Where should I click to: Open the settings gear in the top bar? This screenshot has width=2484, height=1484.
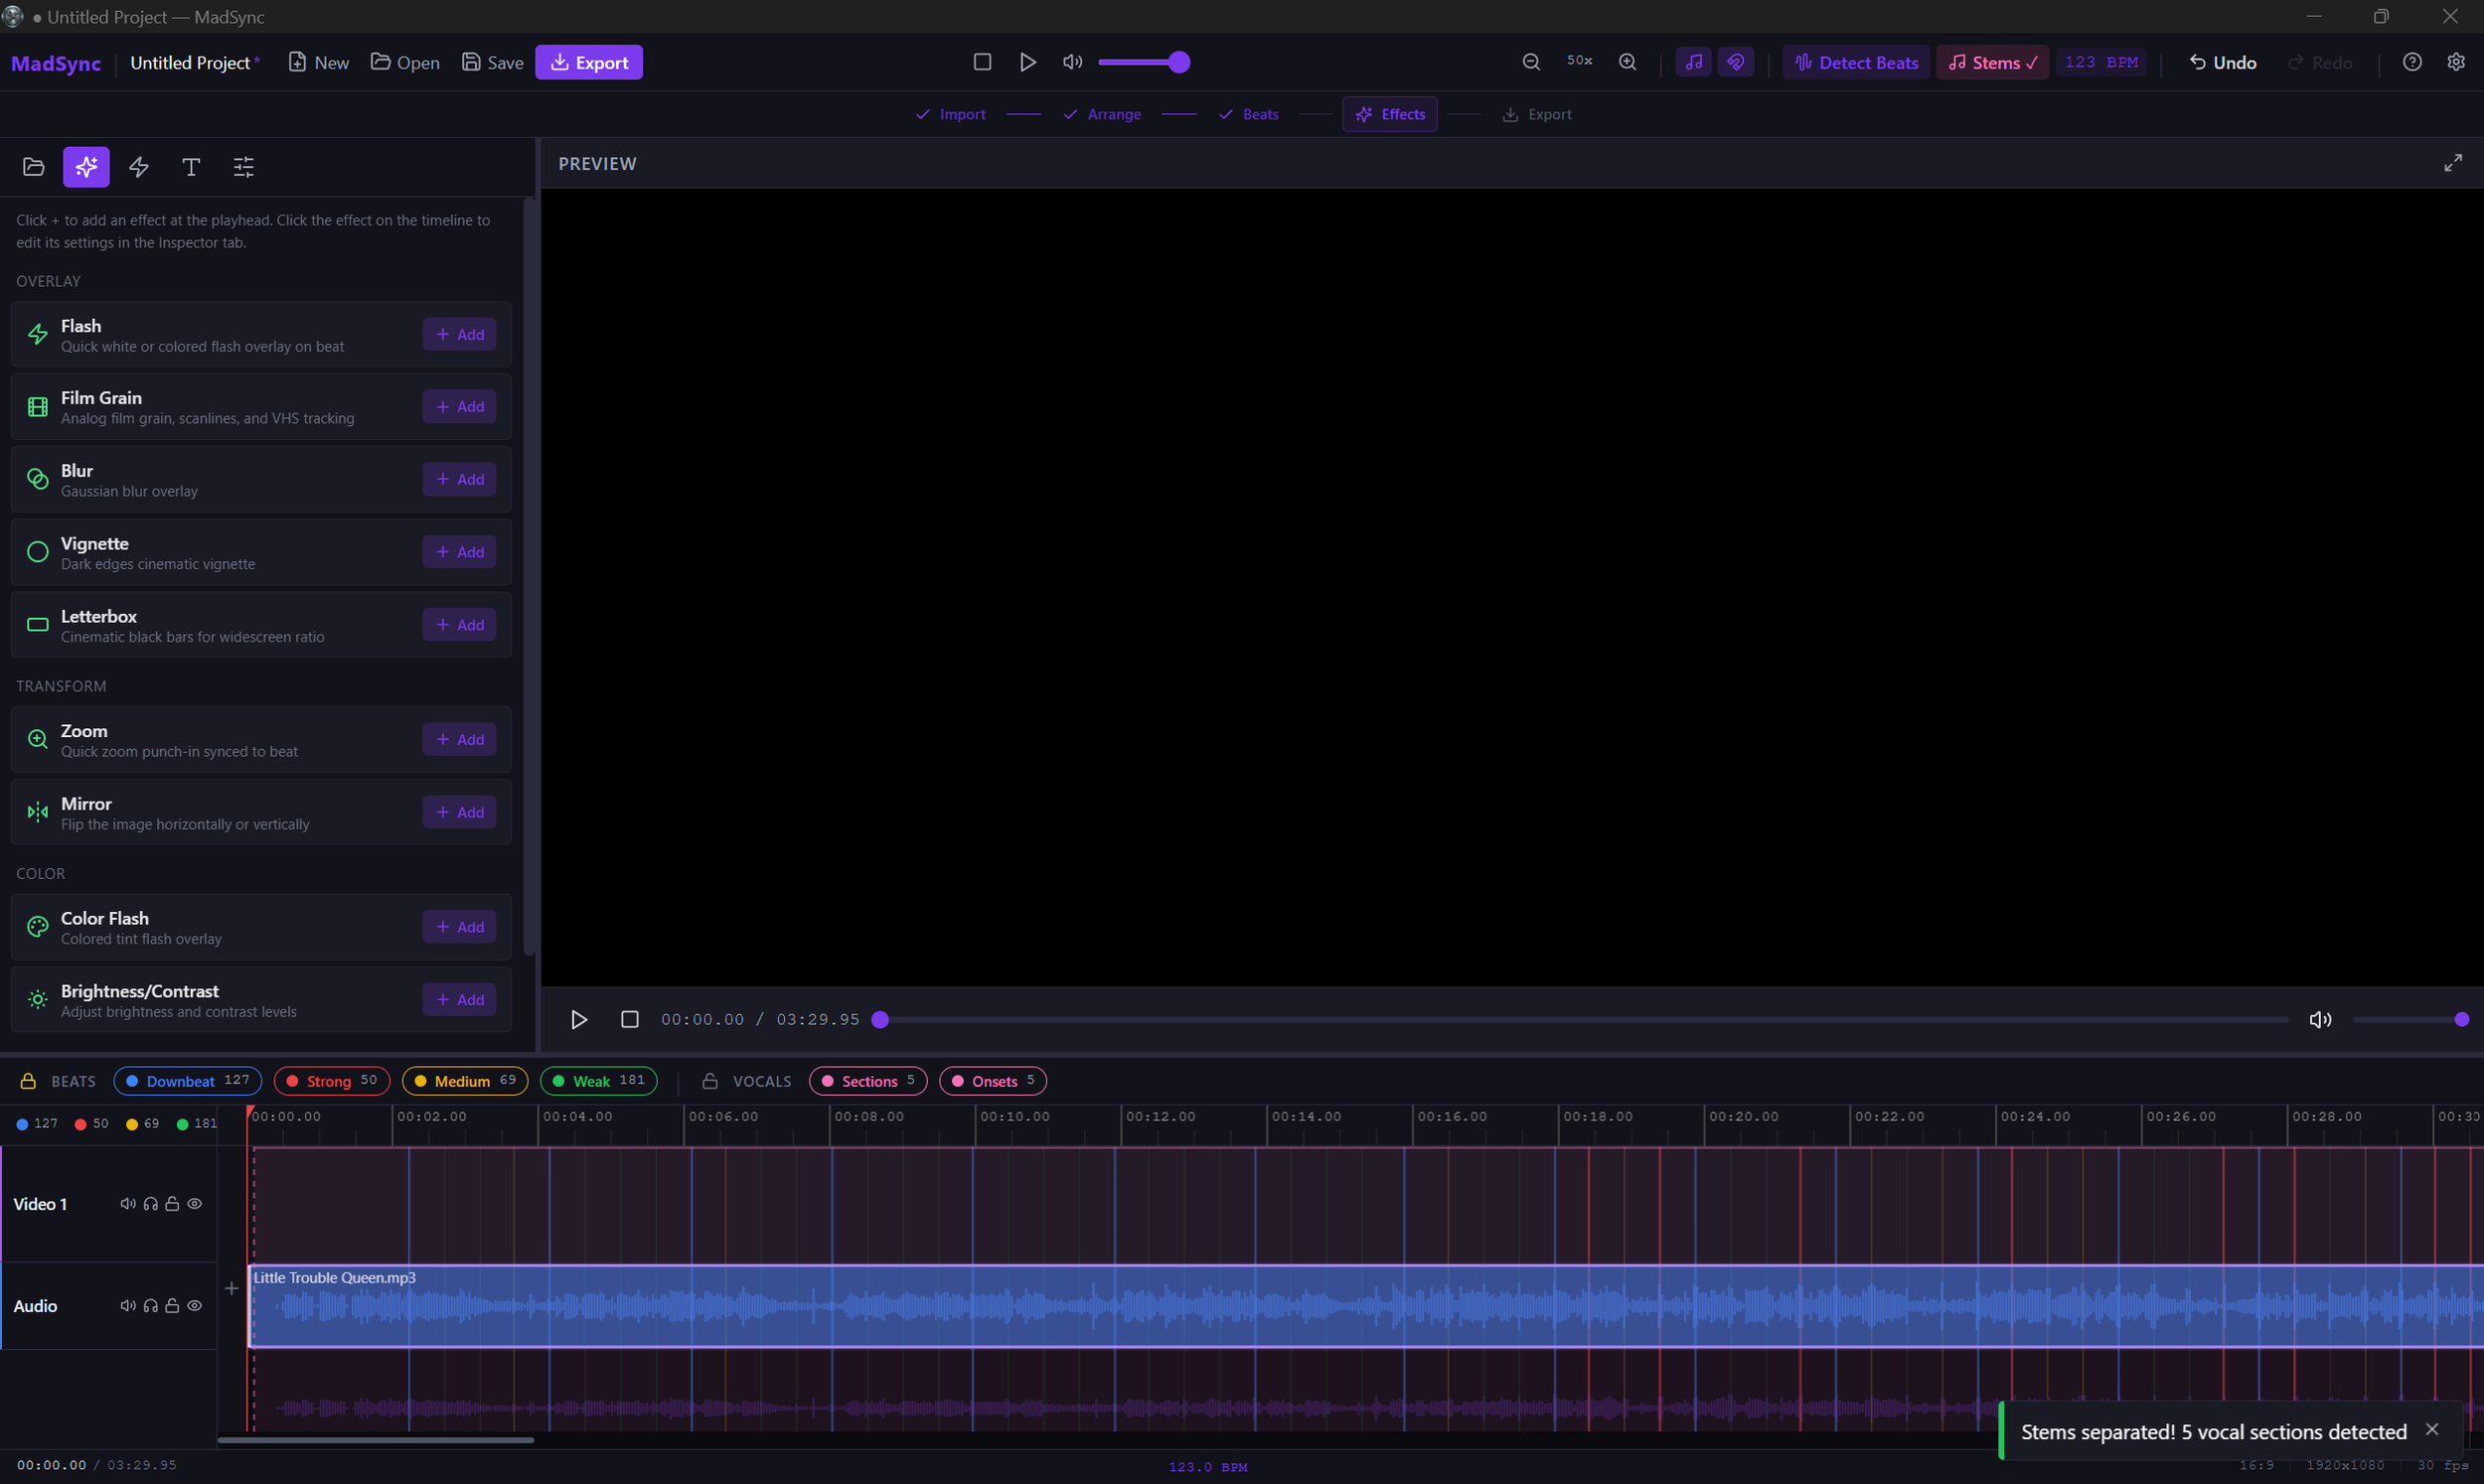(2458, 61)
